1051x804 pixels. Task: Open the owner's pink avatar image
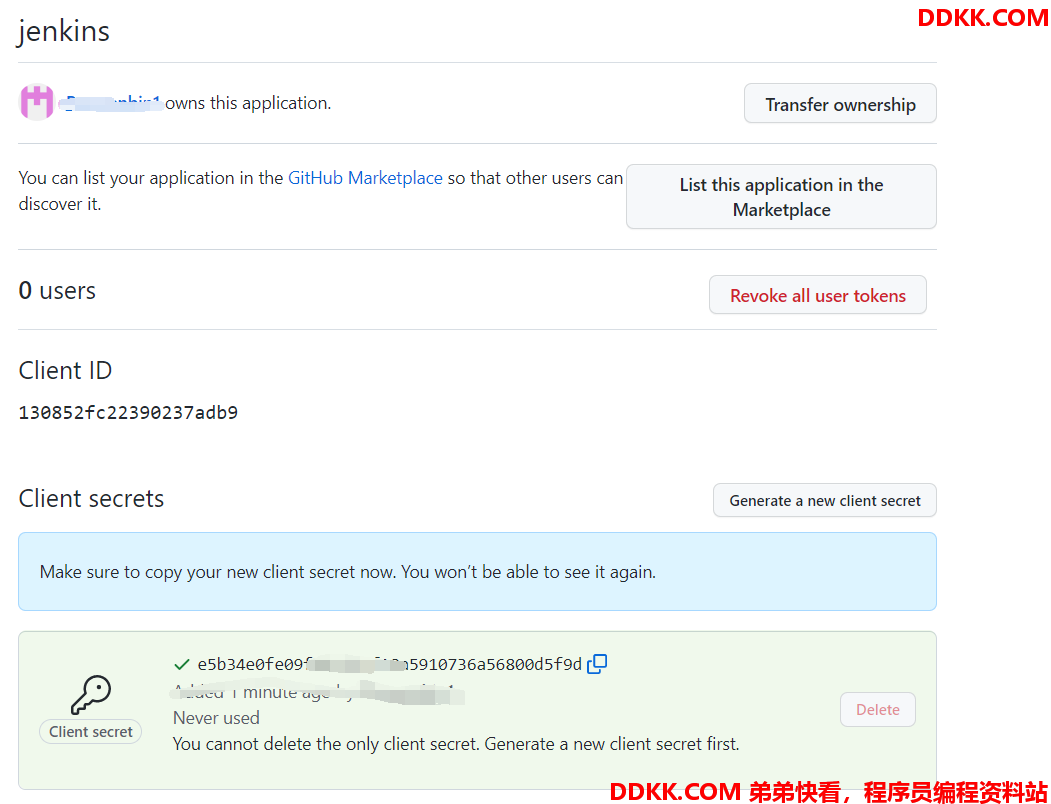[x=36, y=102]
